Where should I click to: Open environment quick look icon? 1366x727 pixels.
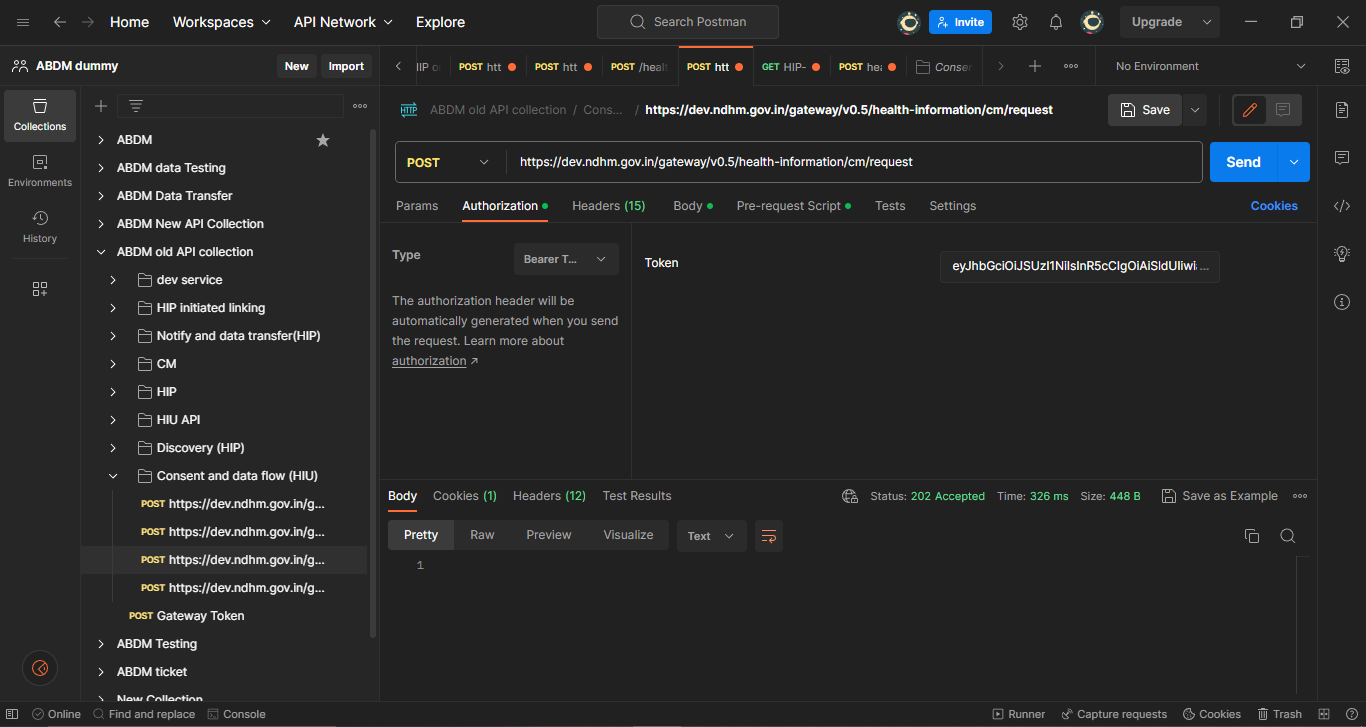pyautogui.click(x=1342, y=66)
